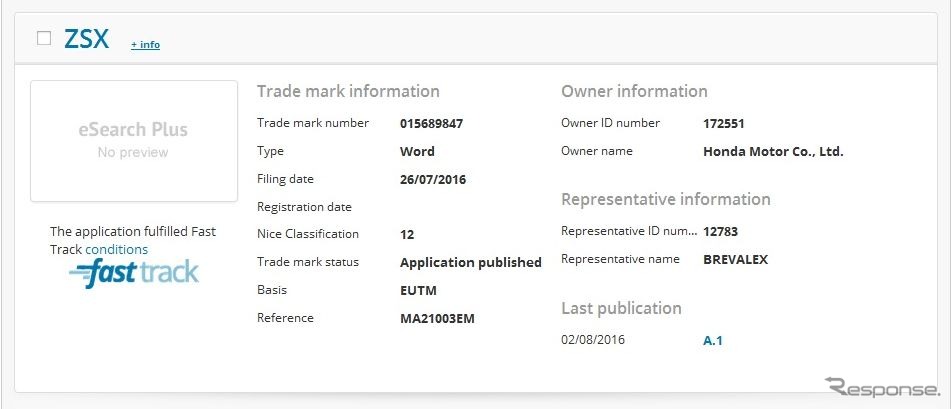The image size is (952, 409).
Task: Open the A.1 publication link
Action: click(713, 340)
